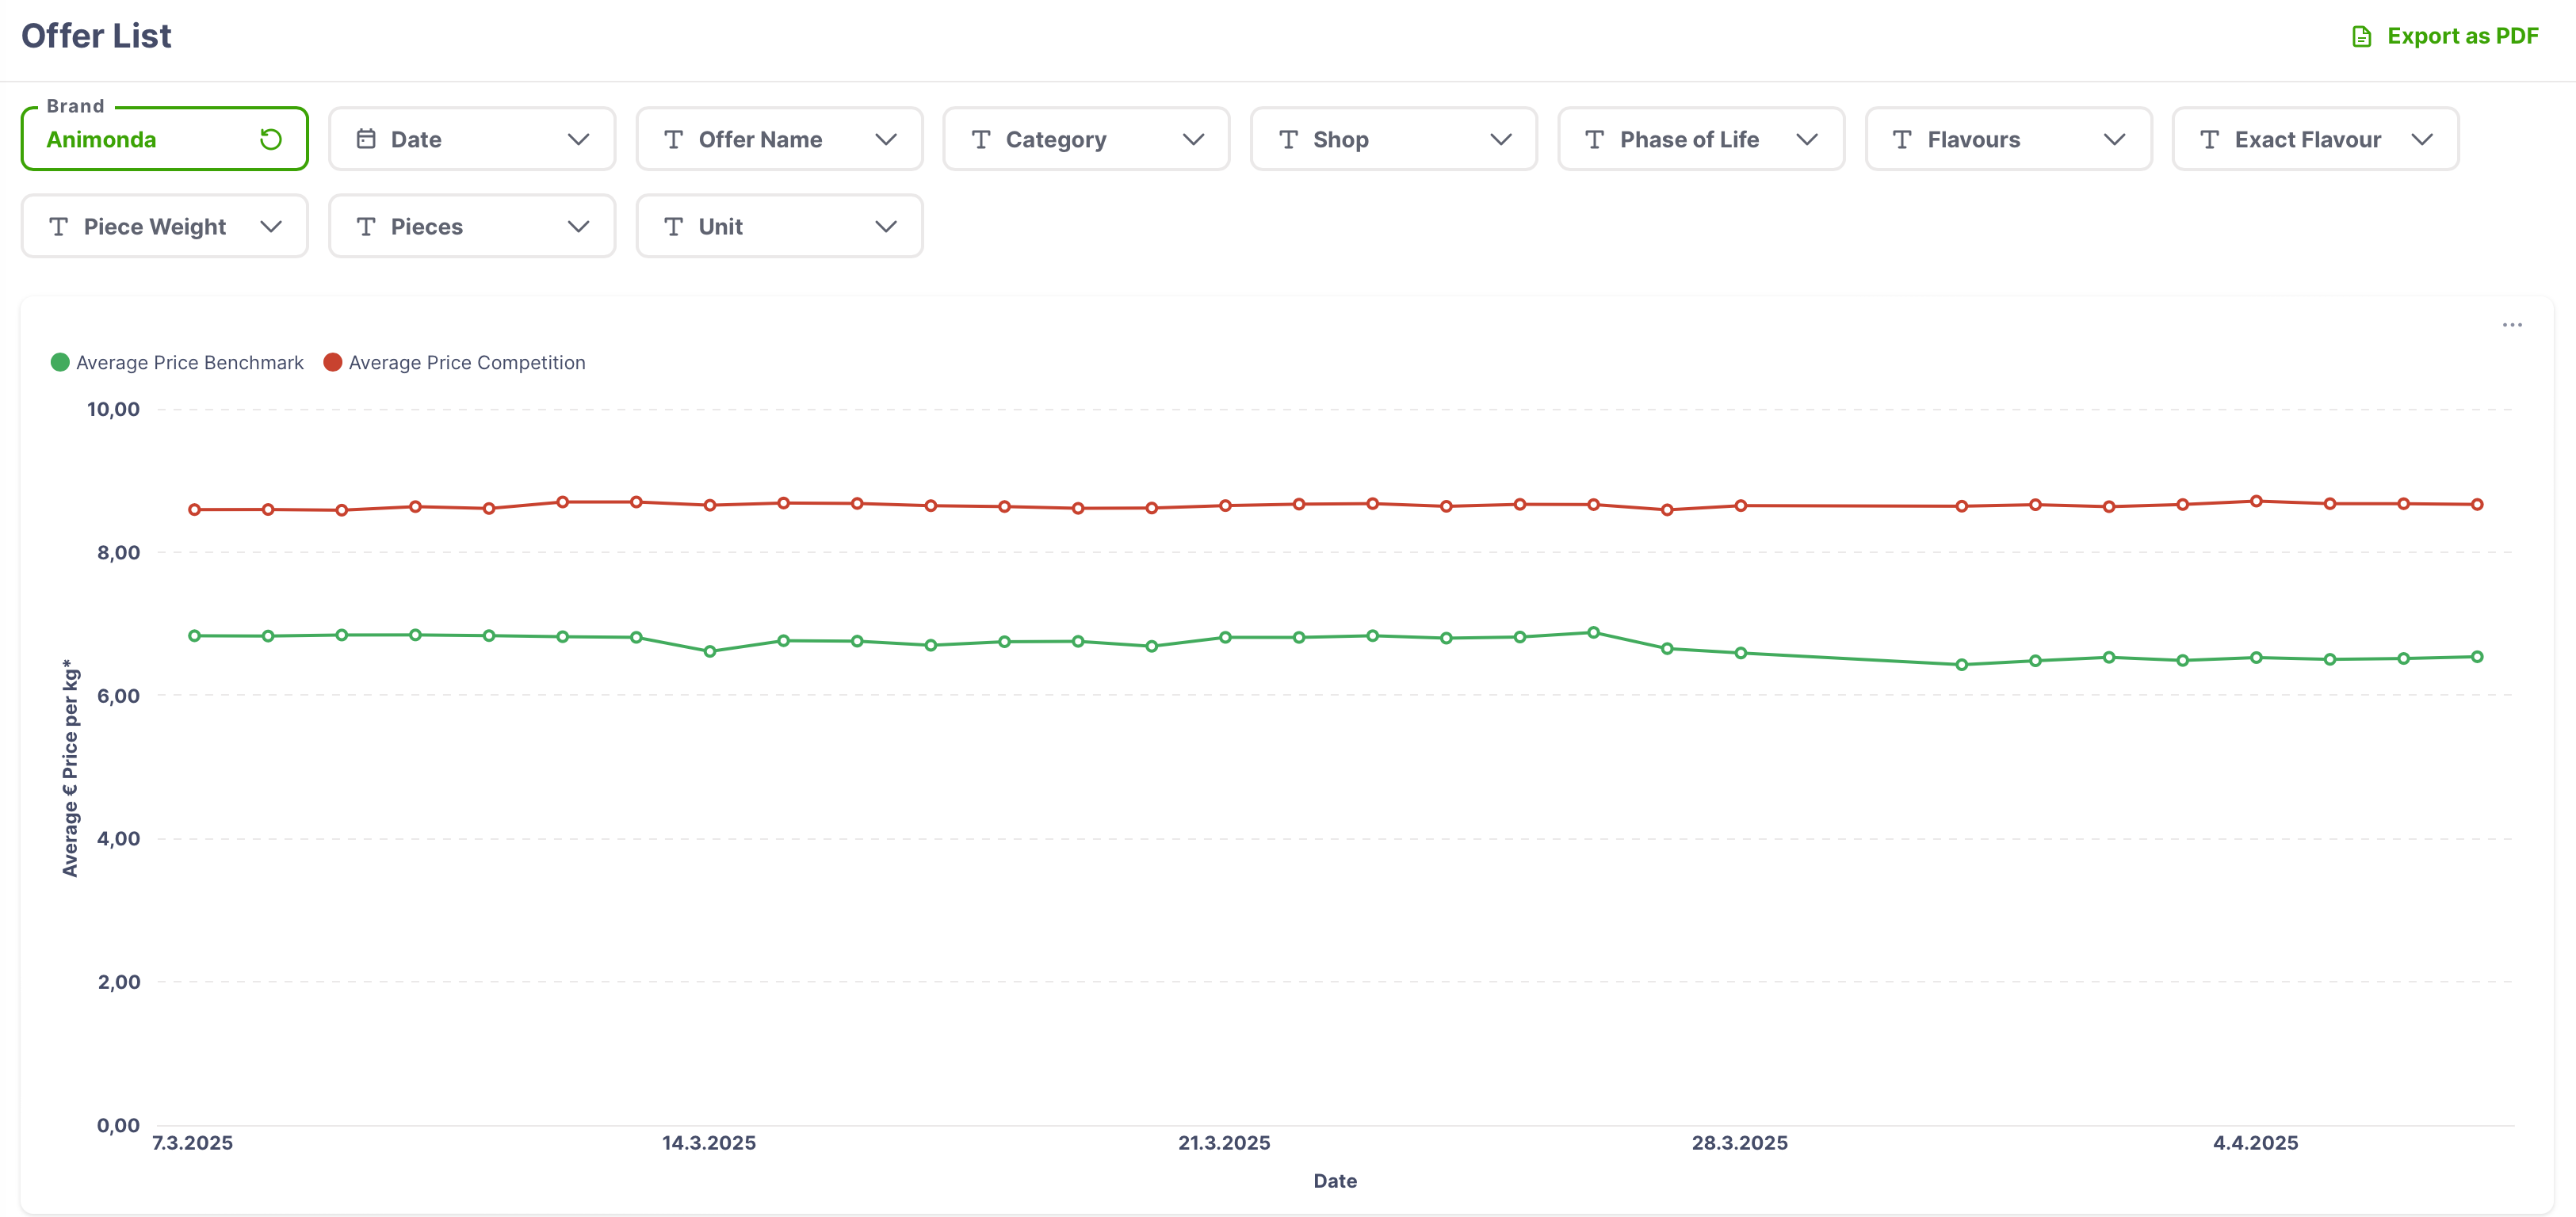Open the Exact Flavour dropdown
Viewport: 2576px width, 1217px height.
click(x=2420, y=139)
